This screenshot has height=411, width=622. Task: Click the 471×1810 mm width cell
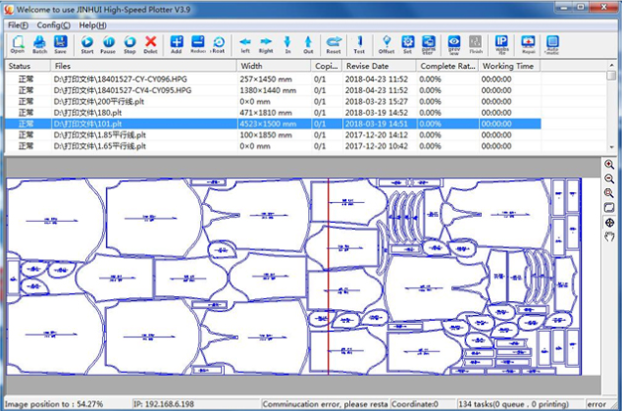point(265,113)
